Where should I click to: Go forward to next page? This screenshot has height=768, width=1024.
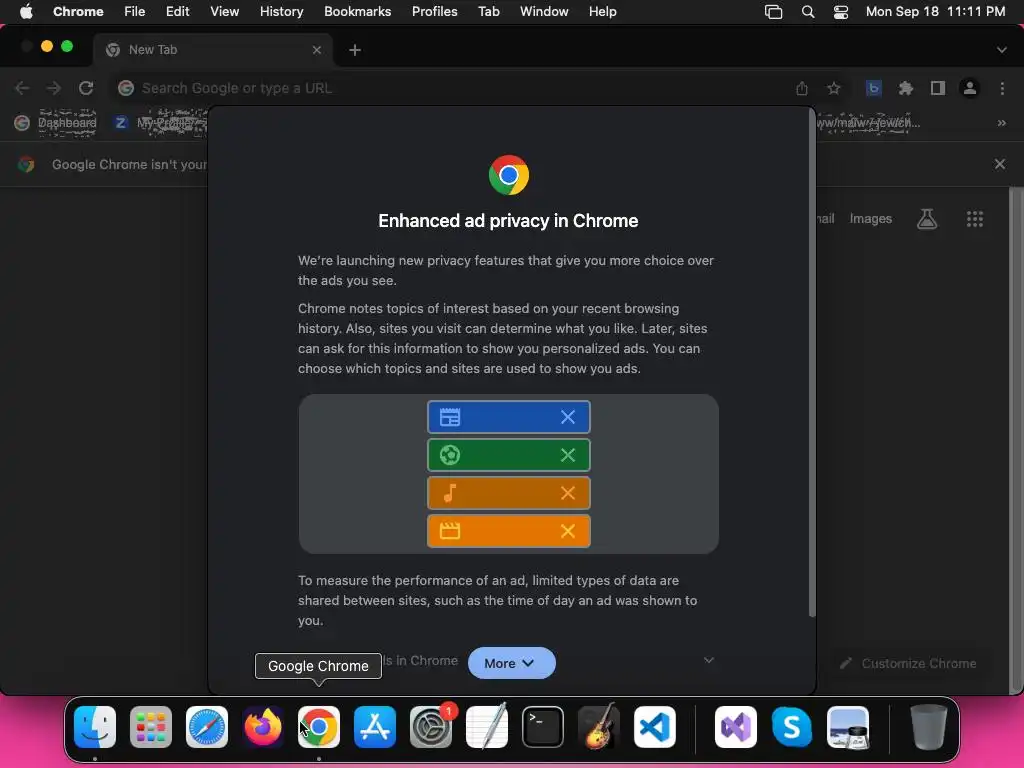coord(54,88)
